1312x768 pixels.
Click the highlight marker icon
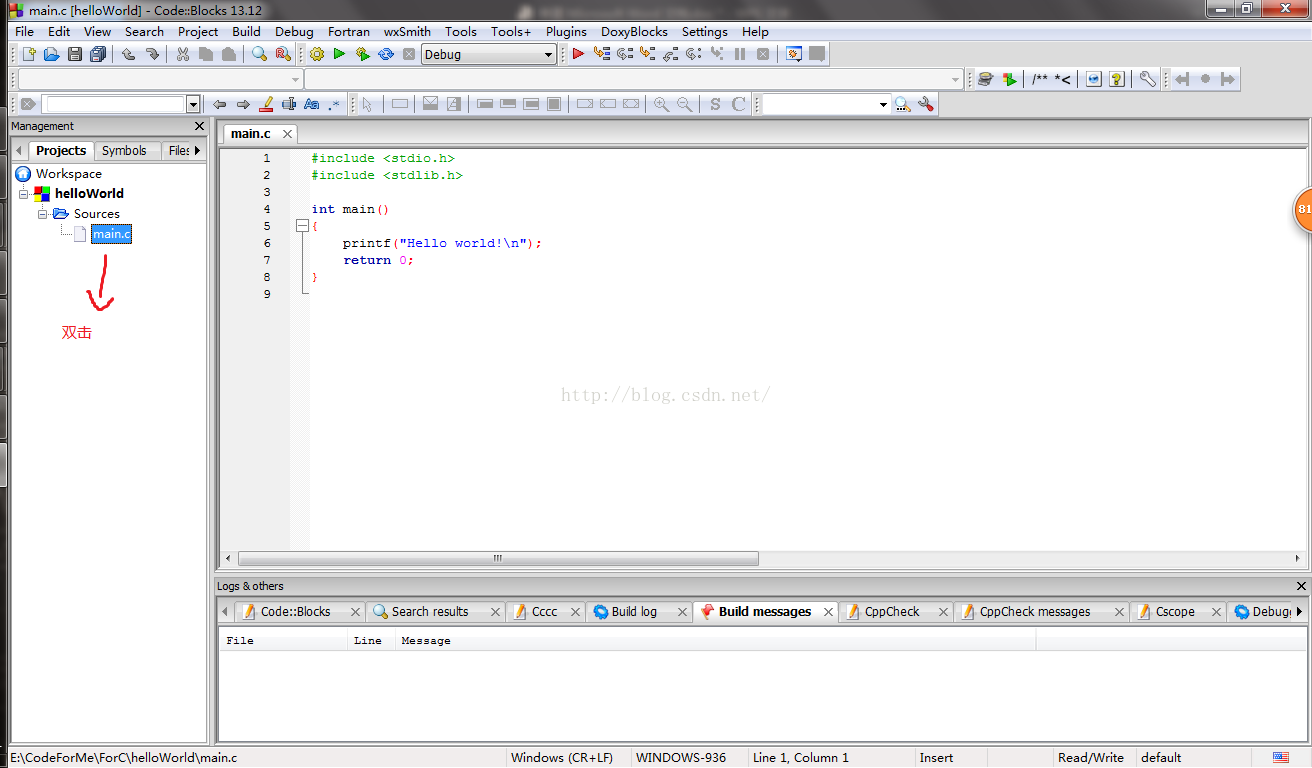[x=266, y=104]
